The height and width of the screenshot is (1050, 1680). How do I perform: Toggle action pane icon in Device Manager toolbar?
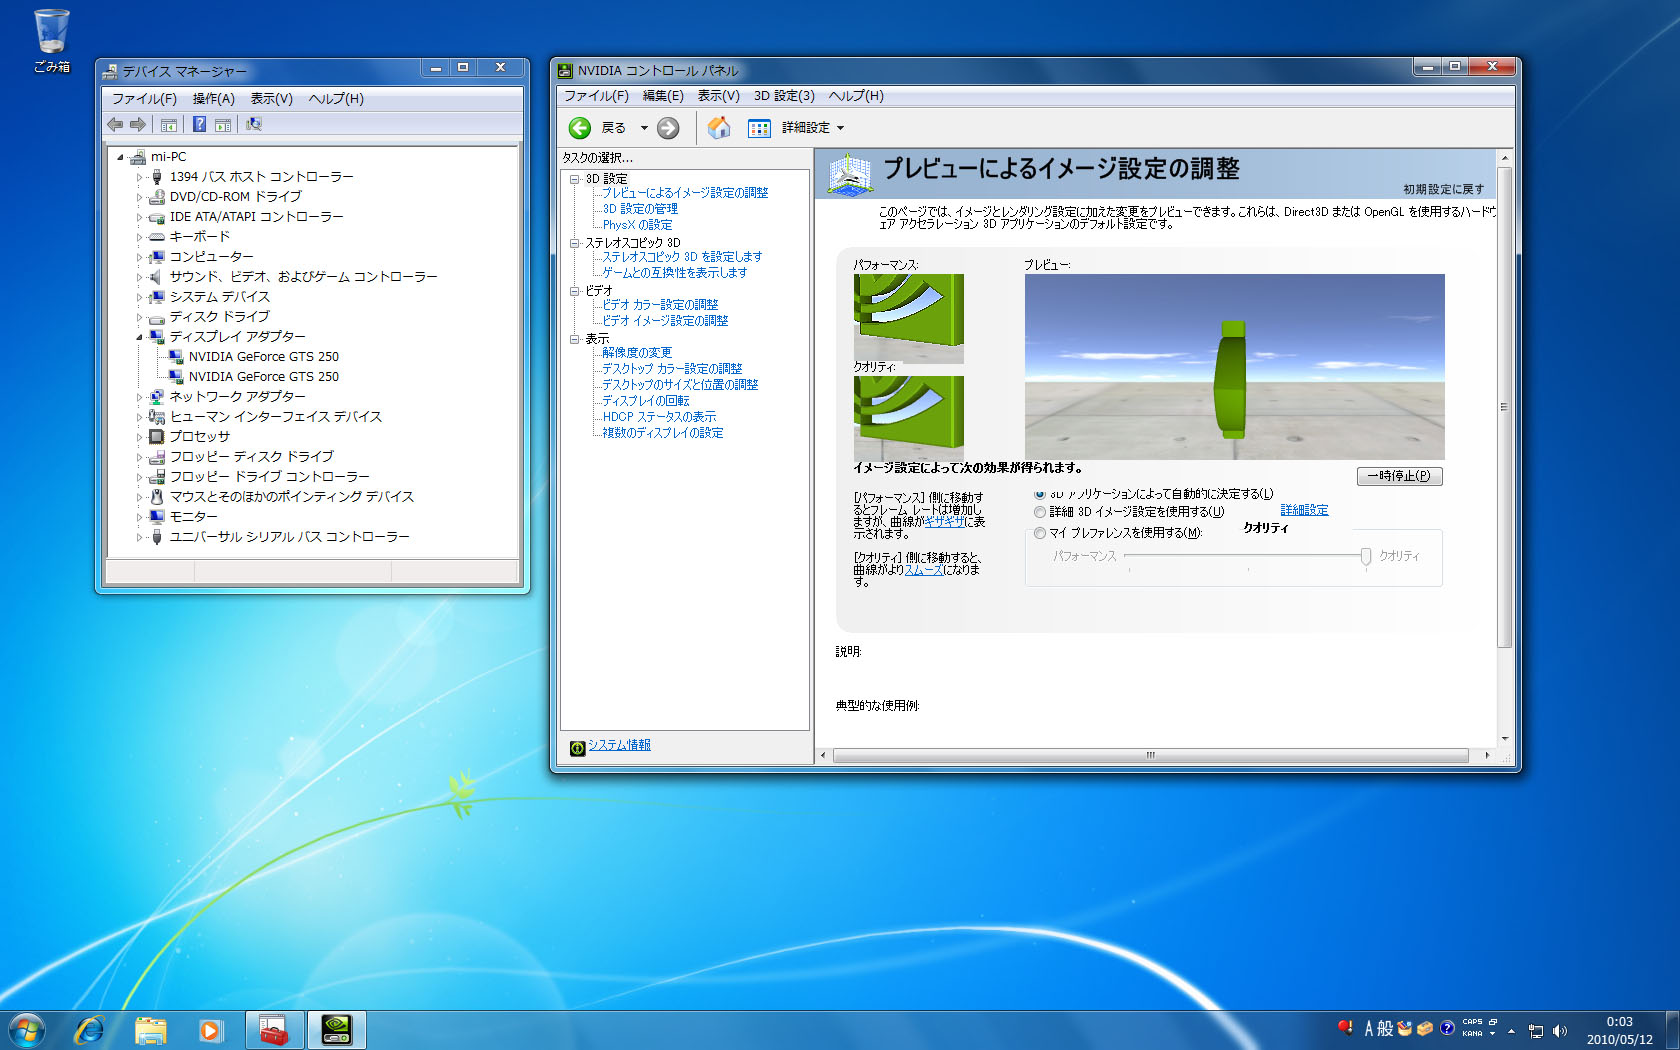(223, 124)
